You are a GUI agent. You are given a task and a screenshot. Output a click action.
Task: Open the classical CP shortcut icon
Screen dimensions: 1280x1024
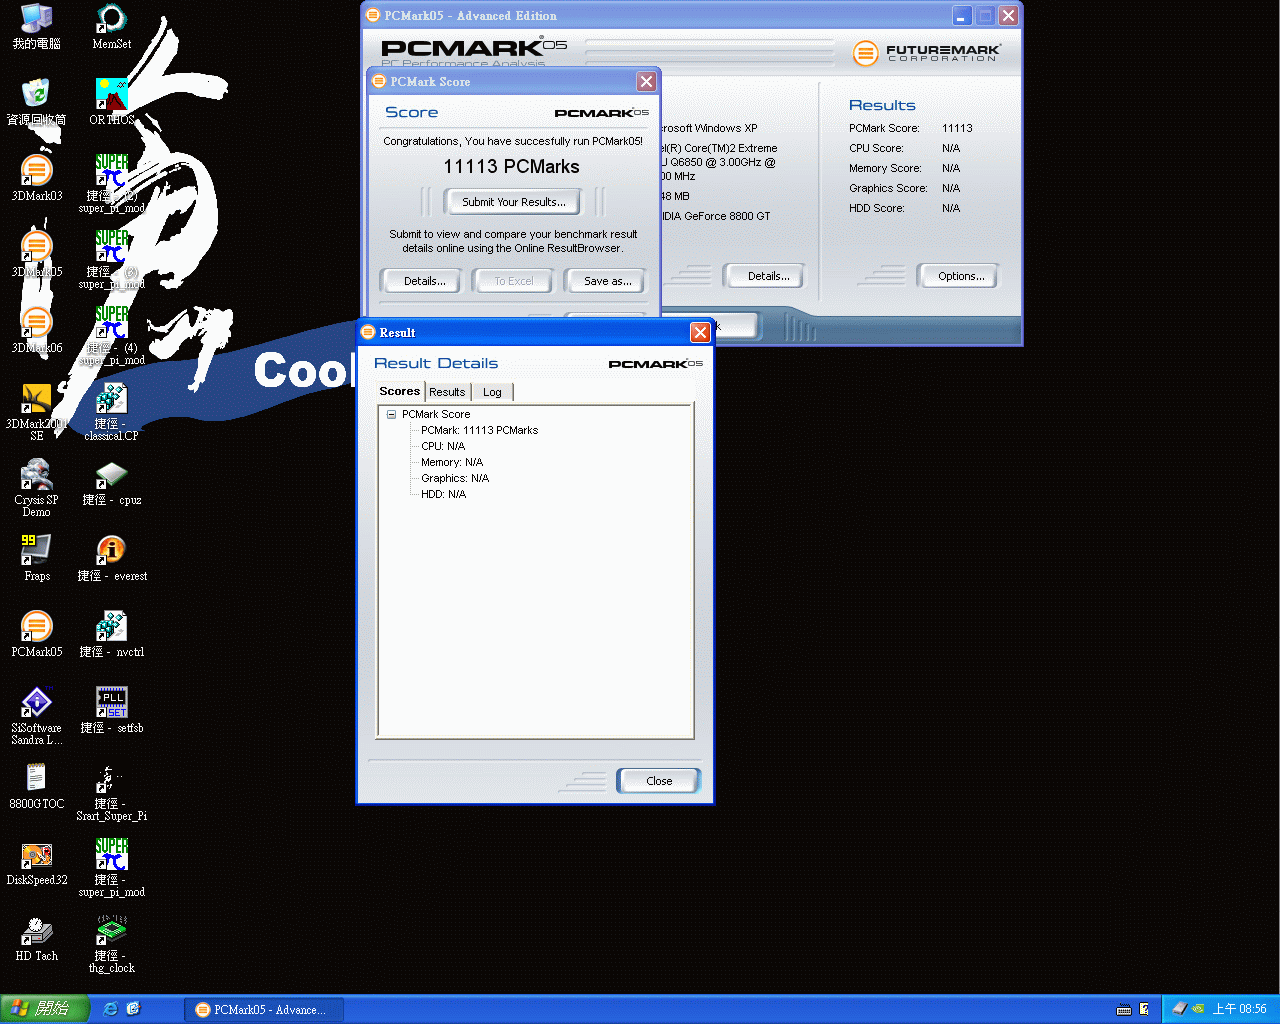click(x=111, y=412)
